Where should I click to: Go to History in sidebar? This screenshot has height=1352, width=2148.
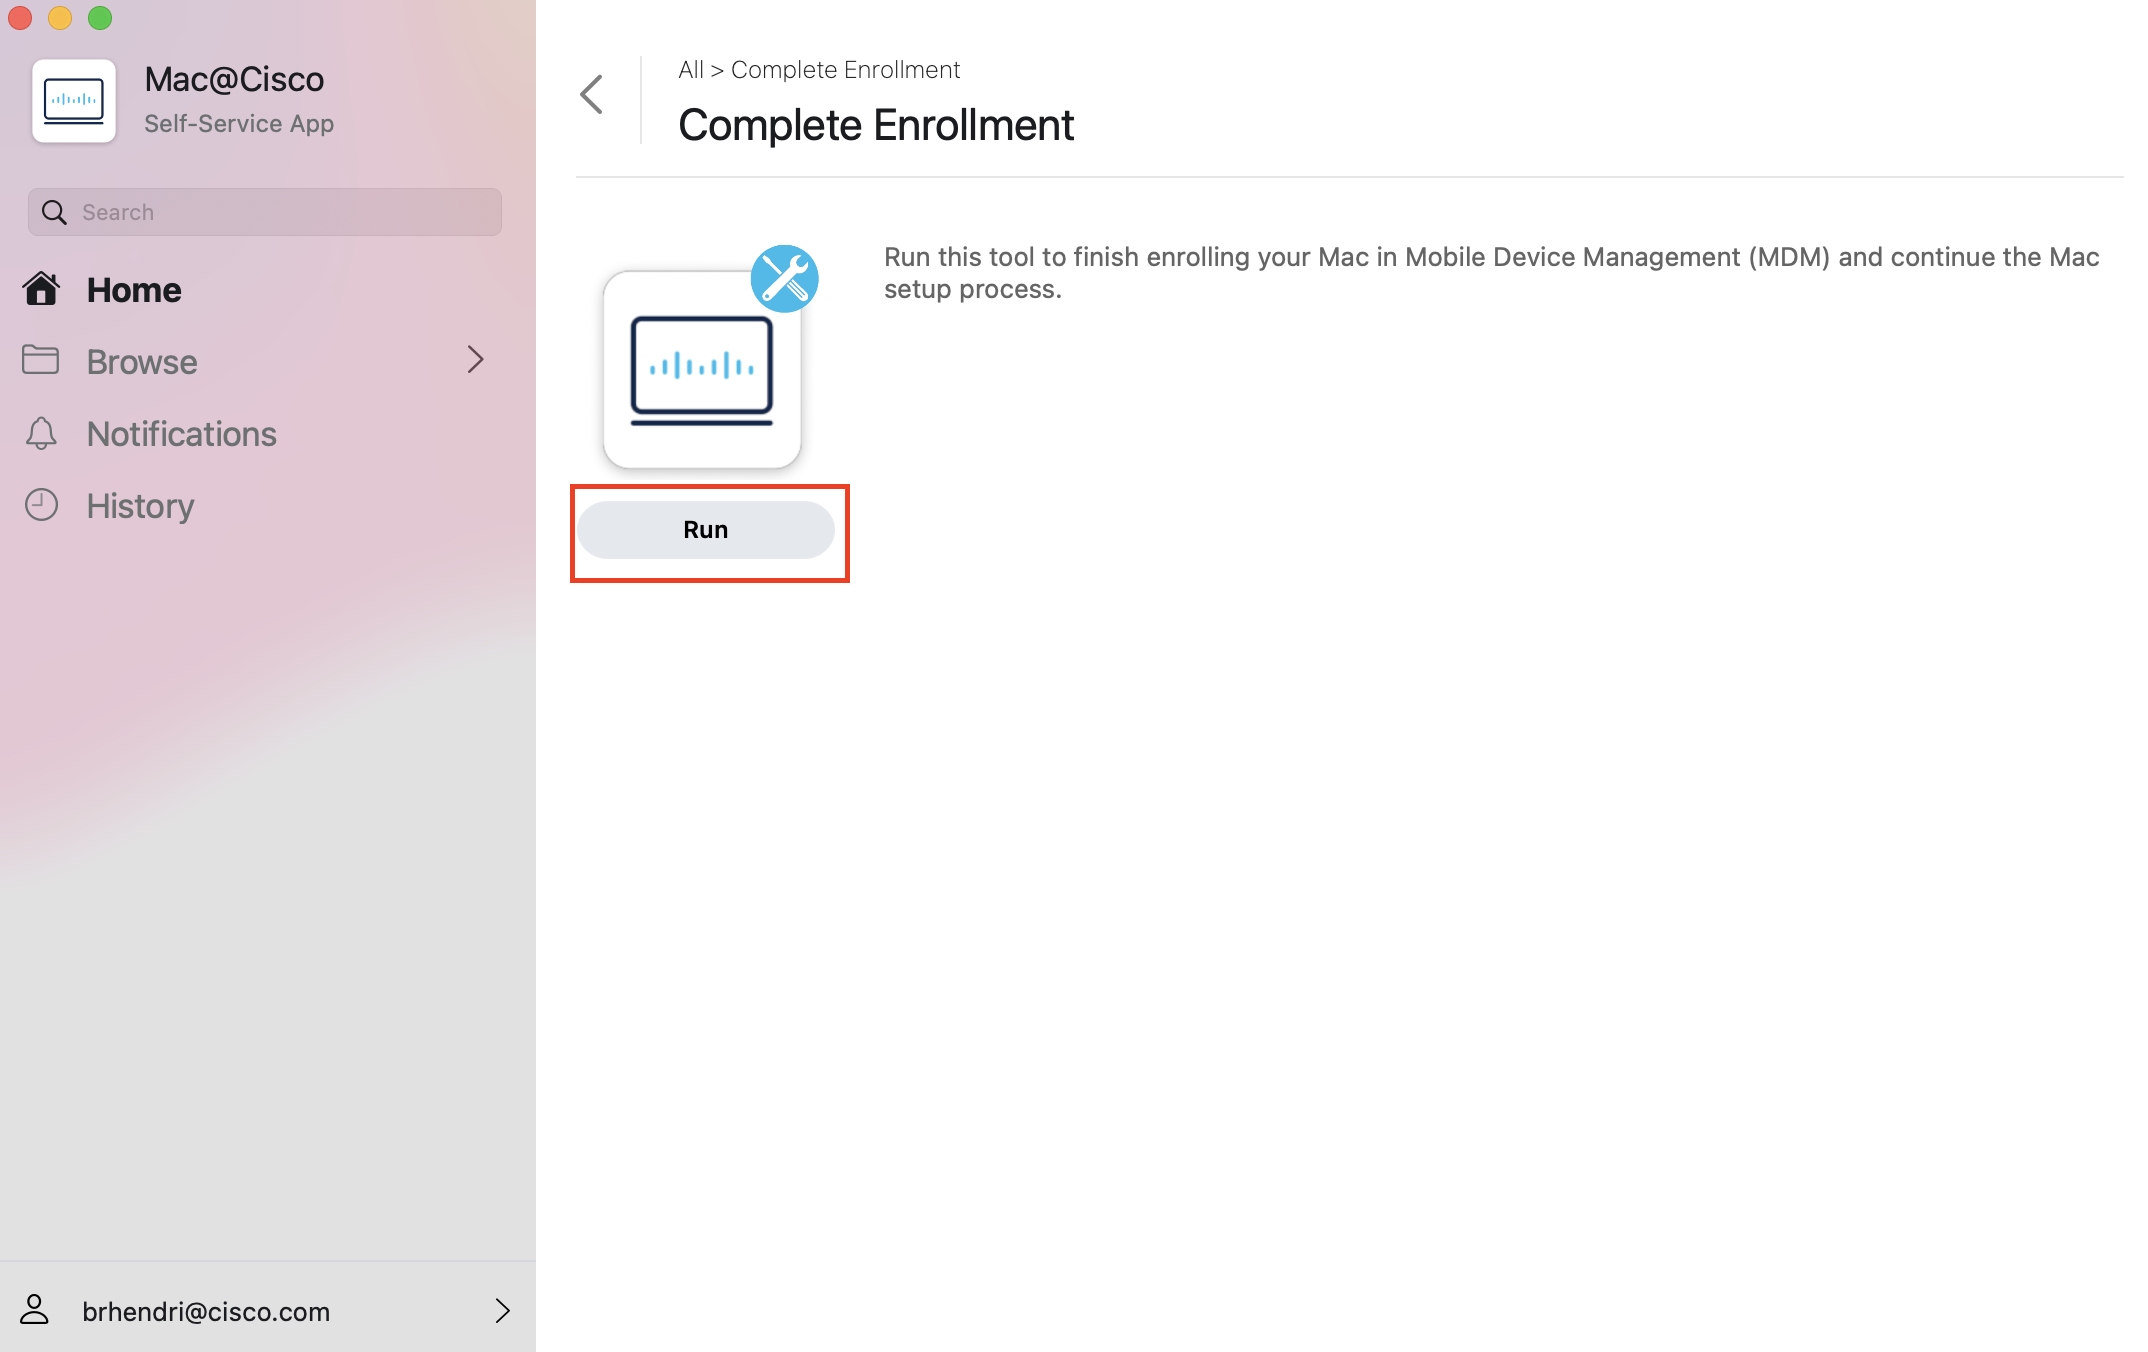pyautogui.click(x=140, y=506)
